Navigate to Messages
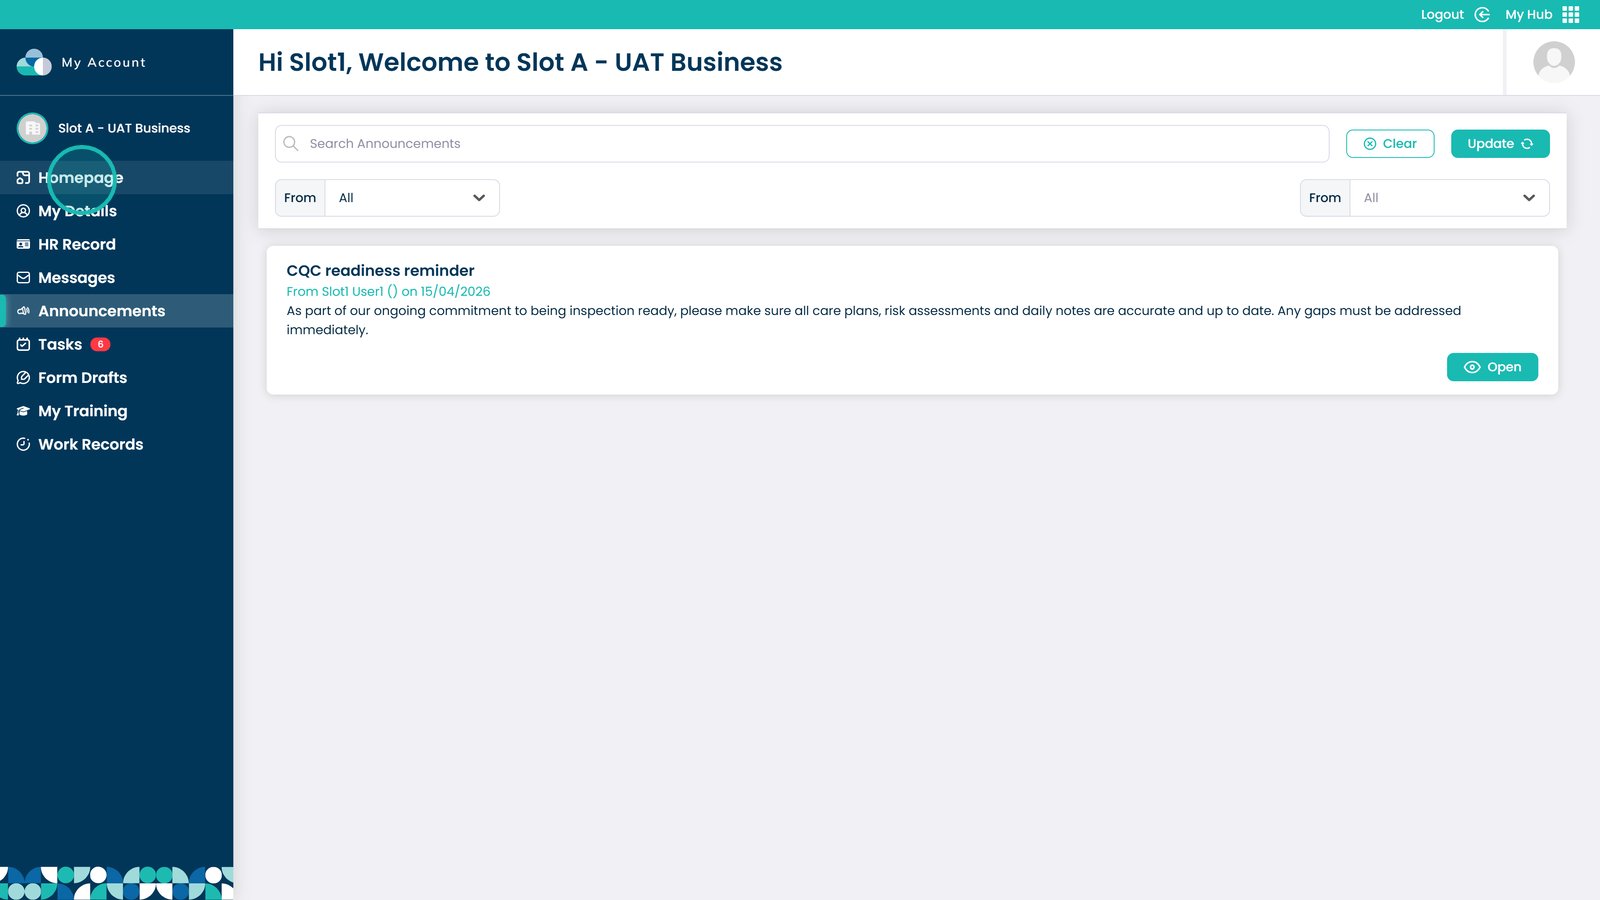Screen dimensions: 1600x900 pos(116,278)
